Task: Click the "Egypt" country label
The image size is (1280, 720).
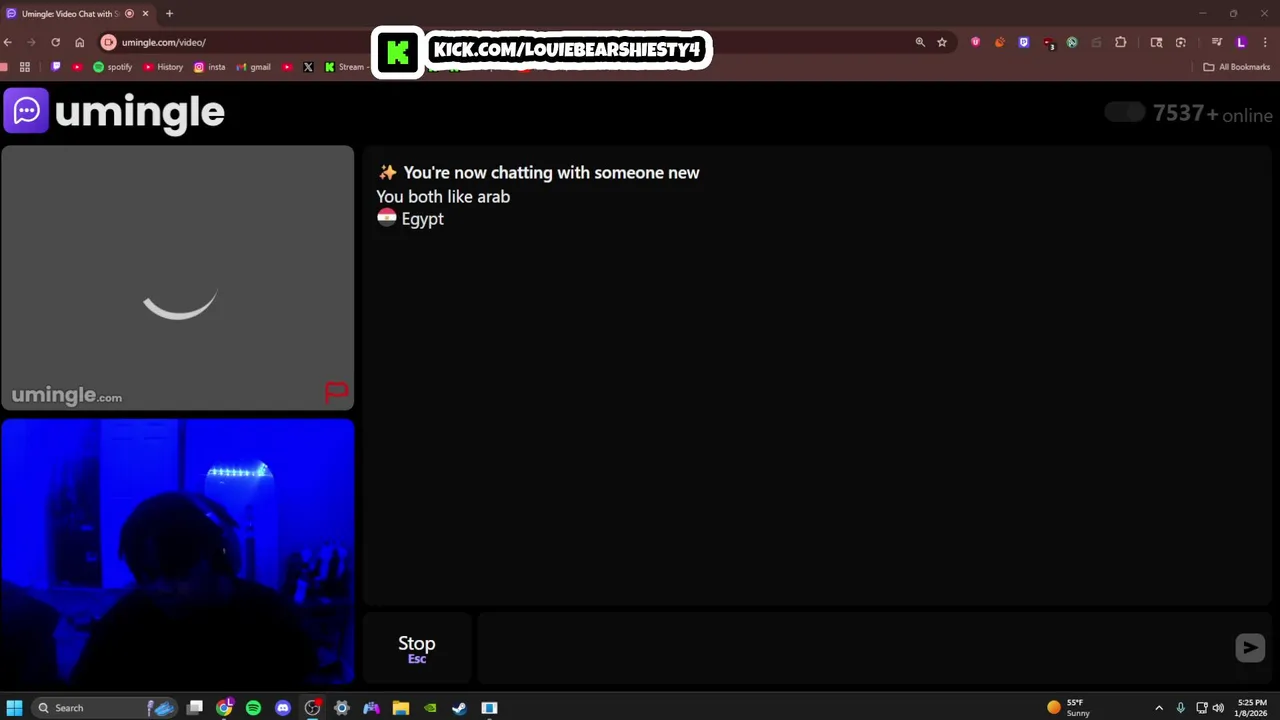Action: coord(422,219)
